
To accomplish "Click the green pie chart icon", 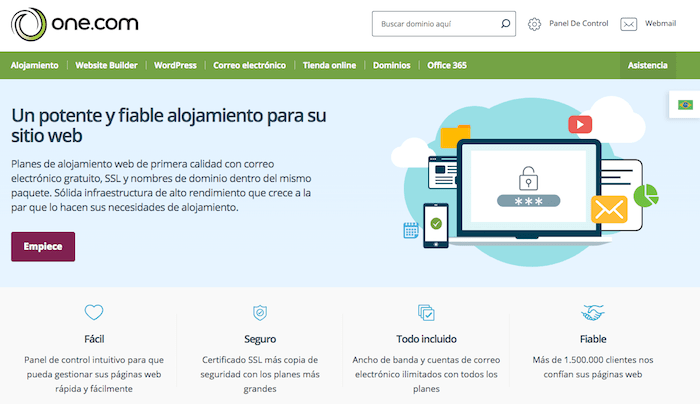I will (646, 196).
